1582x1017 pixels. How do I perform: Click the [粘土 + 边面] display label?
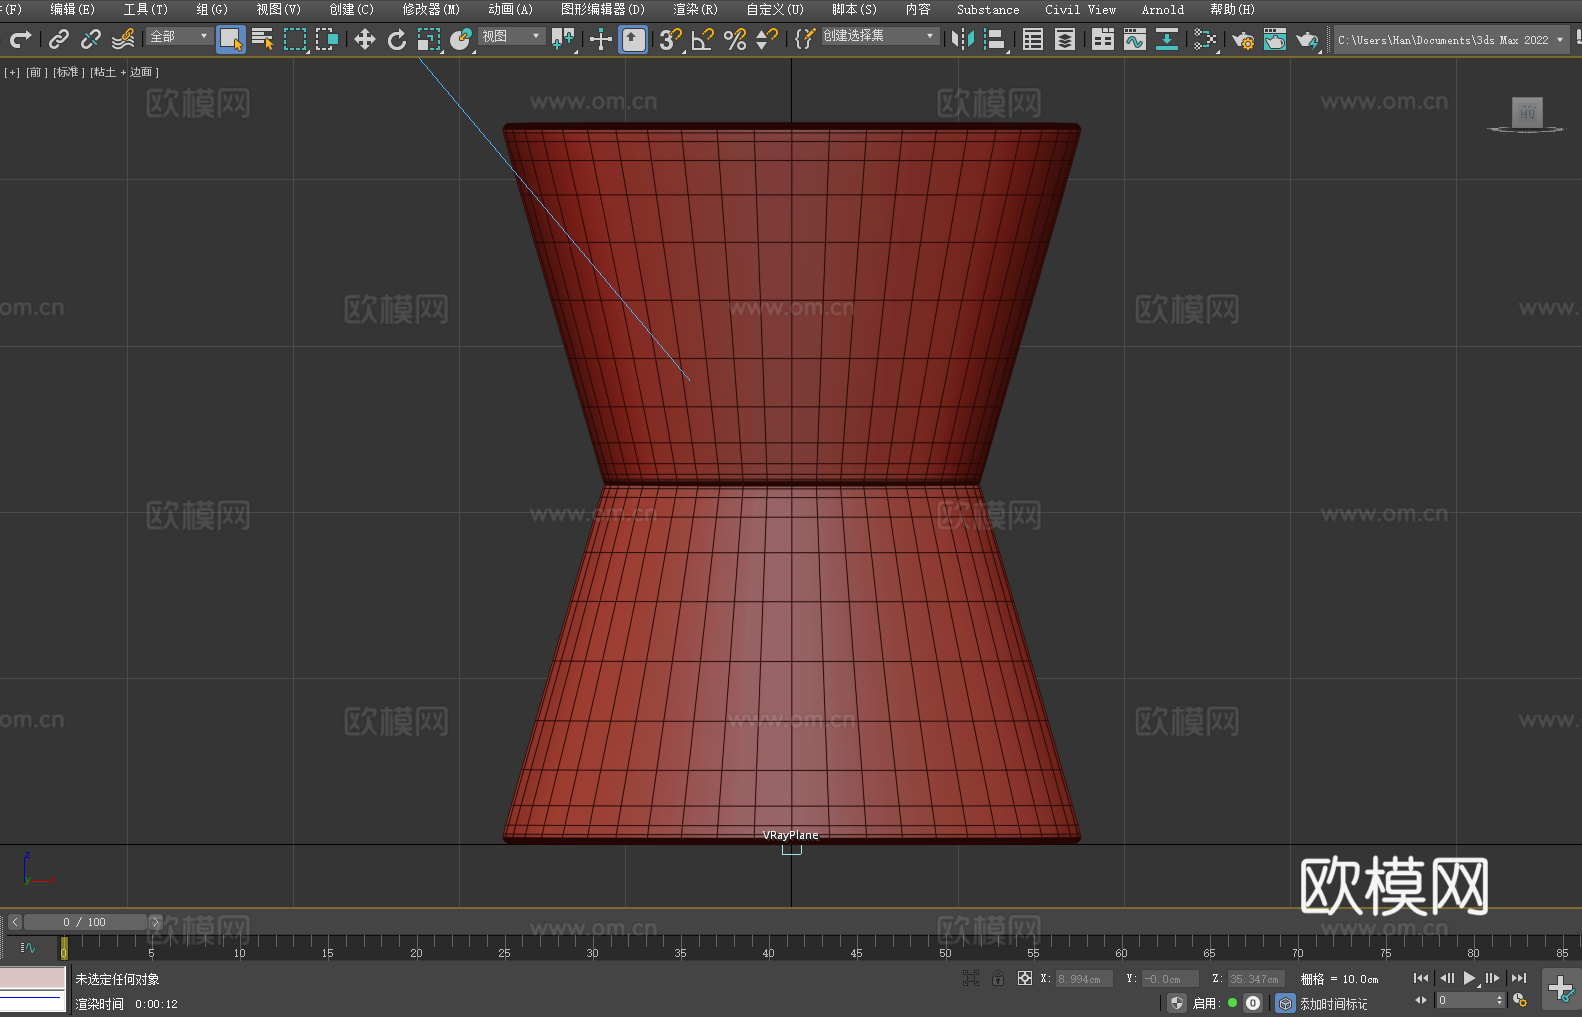point(124,72)
